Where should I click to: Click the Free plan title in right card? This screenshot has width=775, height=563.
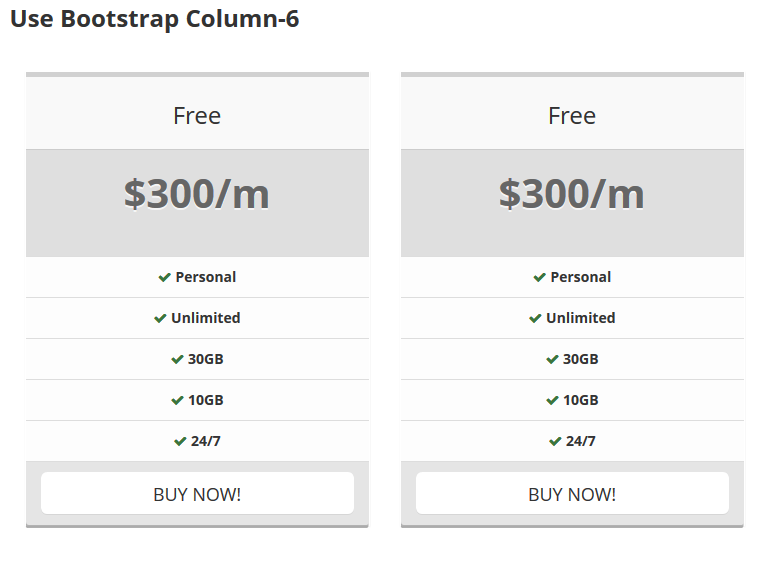point(572,116)
